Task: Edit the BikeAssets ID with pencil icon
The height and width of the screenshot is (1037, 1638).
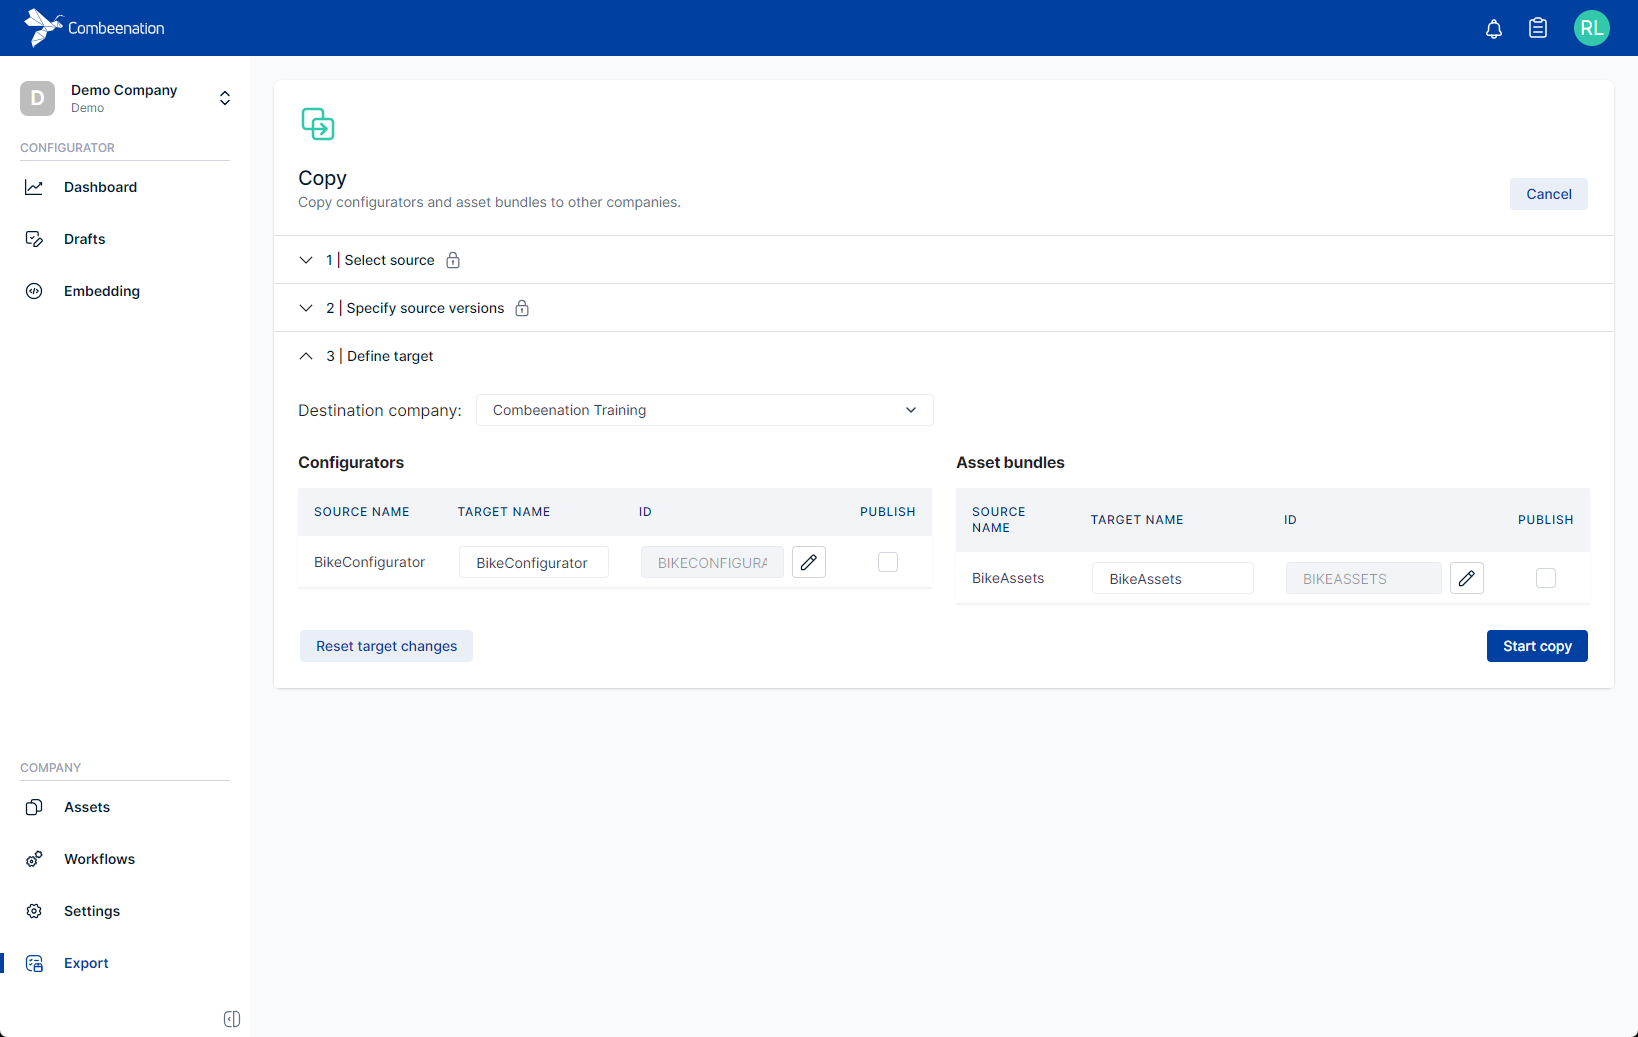Action: [1466, 578]
